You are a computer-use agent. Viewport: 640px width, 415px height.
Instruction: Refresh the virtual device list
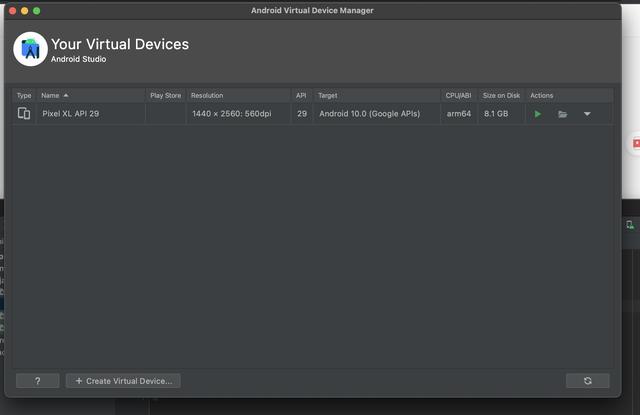[x=587, y=381]
